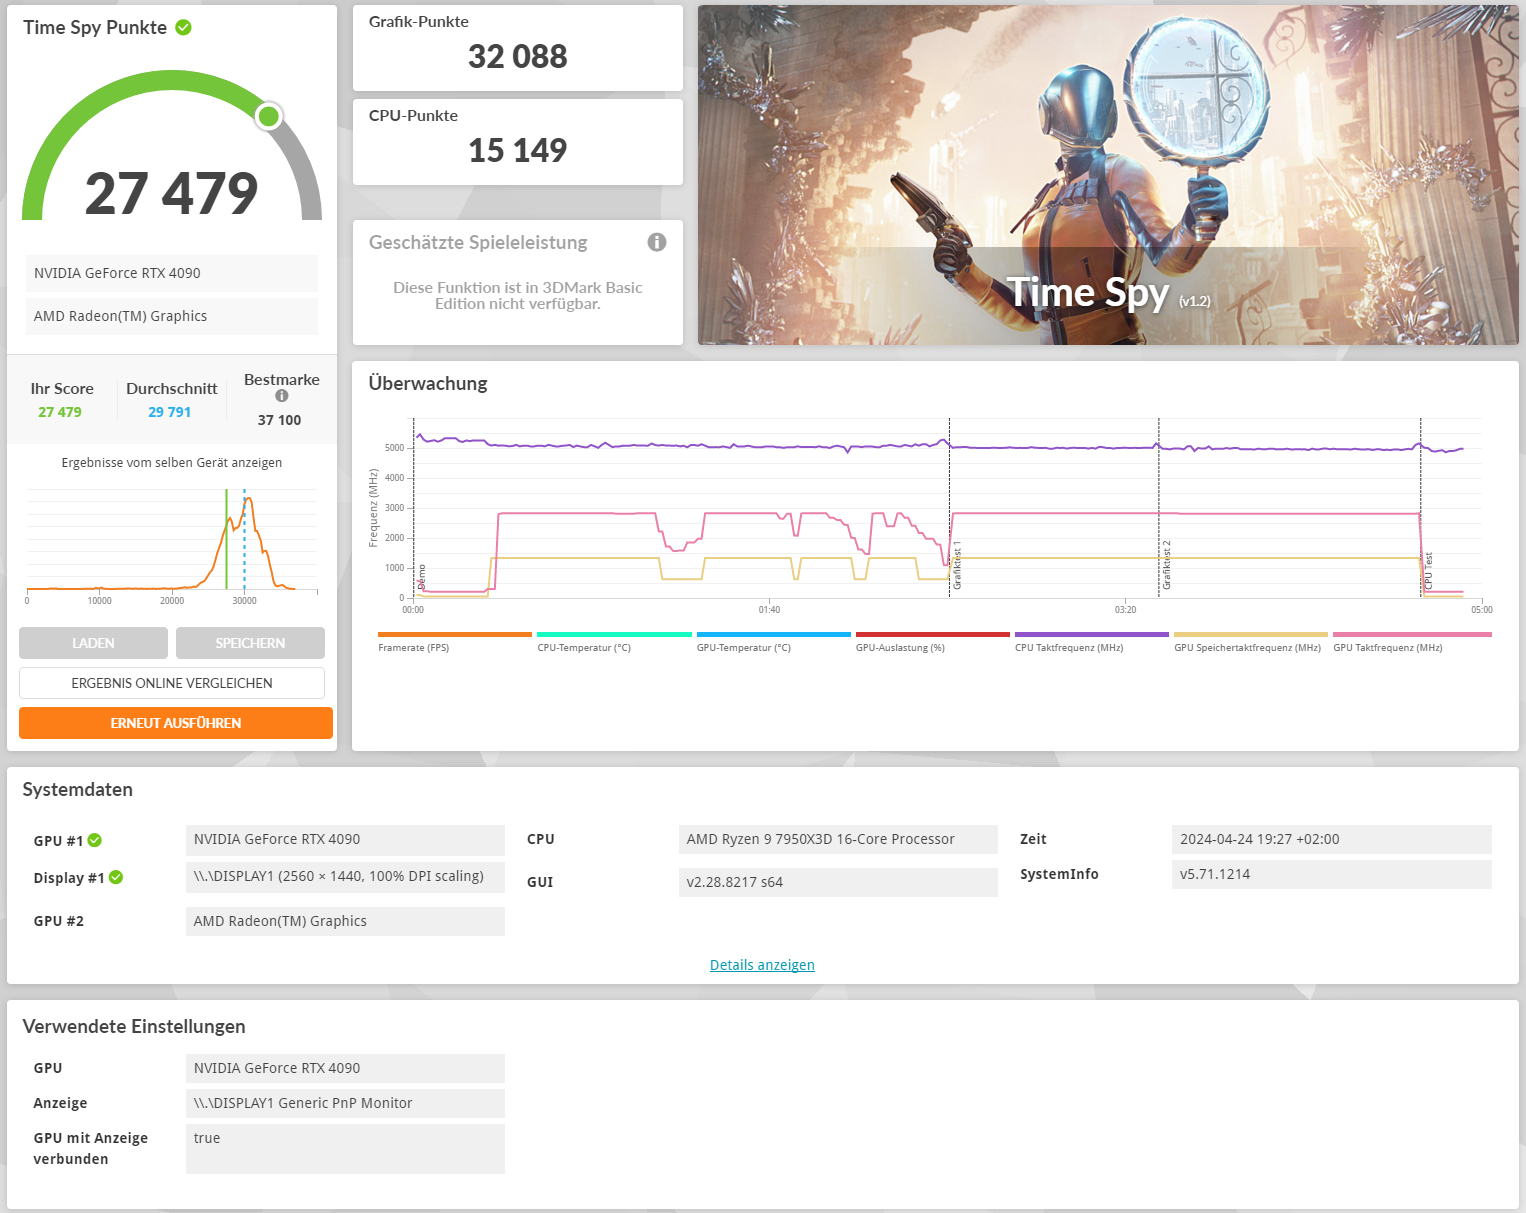Click the Display #1 resolution value
The width and height of the screenshot is (1526, 1213).
(x=345, y=876)
